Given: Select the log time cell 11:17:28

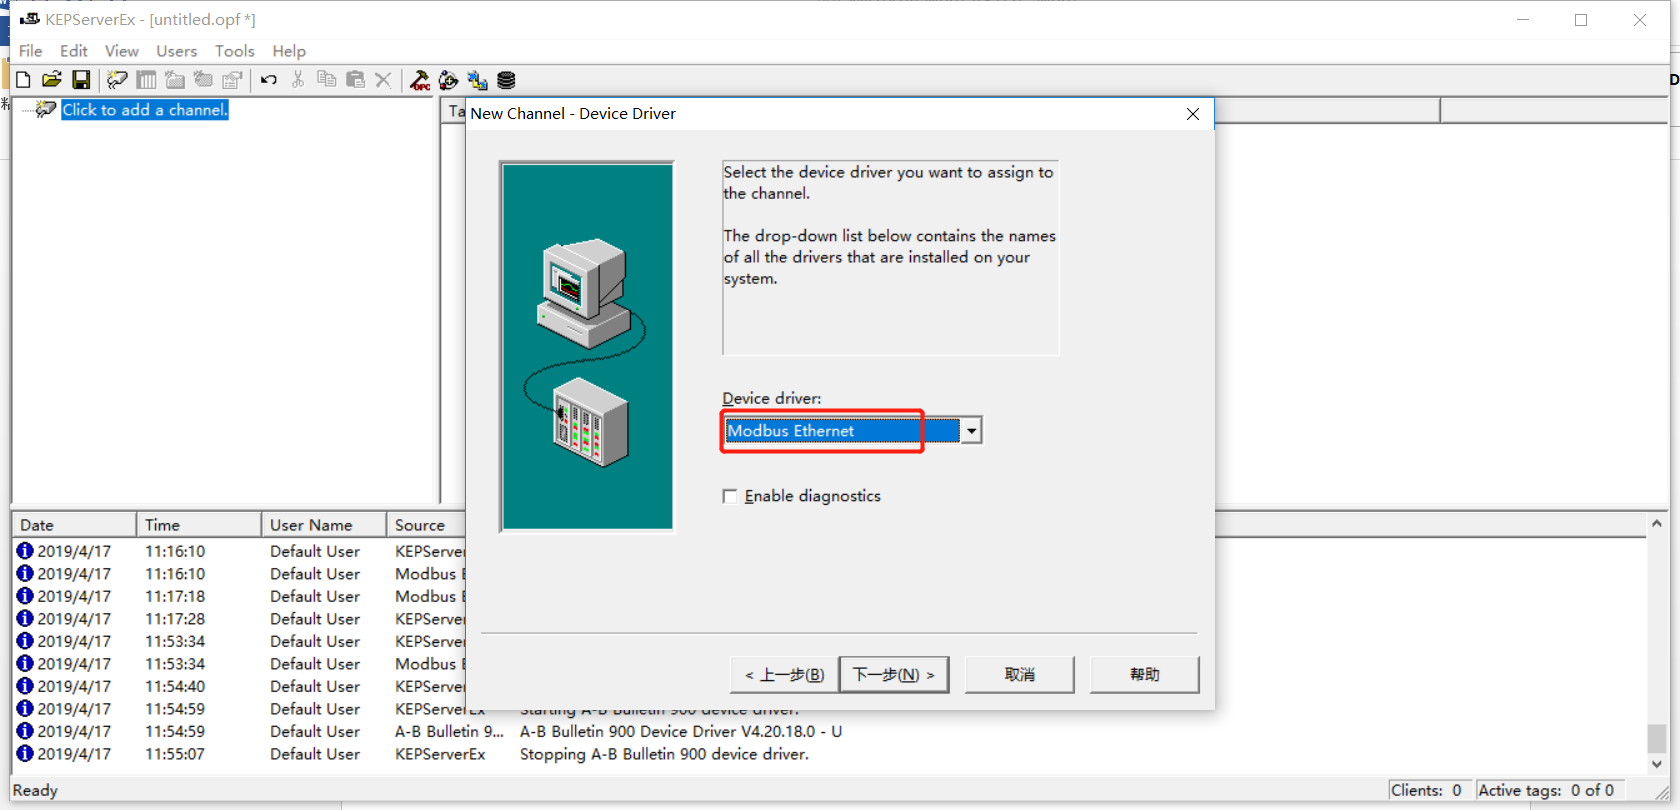Looking at the screenshot, I should (175, 619).
